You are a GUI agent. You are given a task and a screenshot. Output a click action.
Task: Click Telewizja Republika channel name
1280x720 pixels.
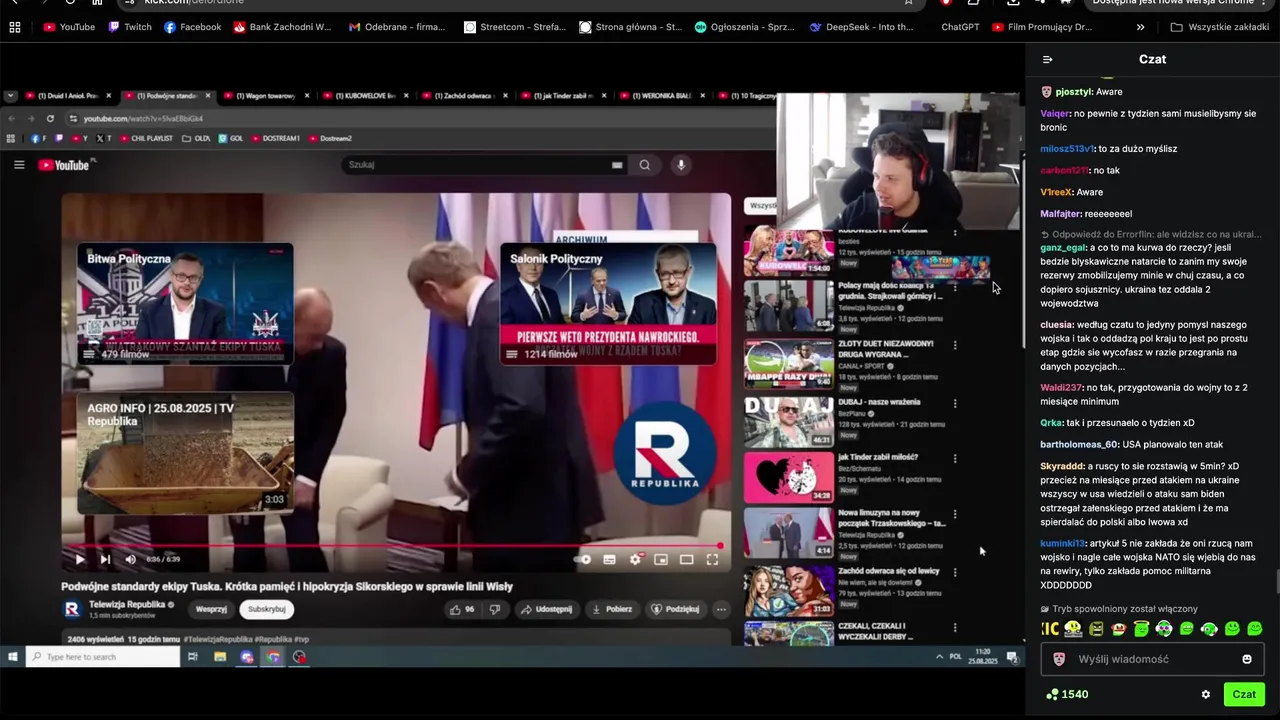(x=126, y=604)
